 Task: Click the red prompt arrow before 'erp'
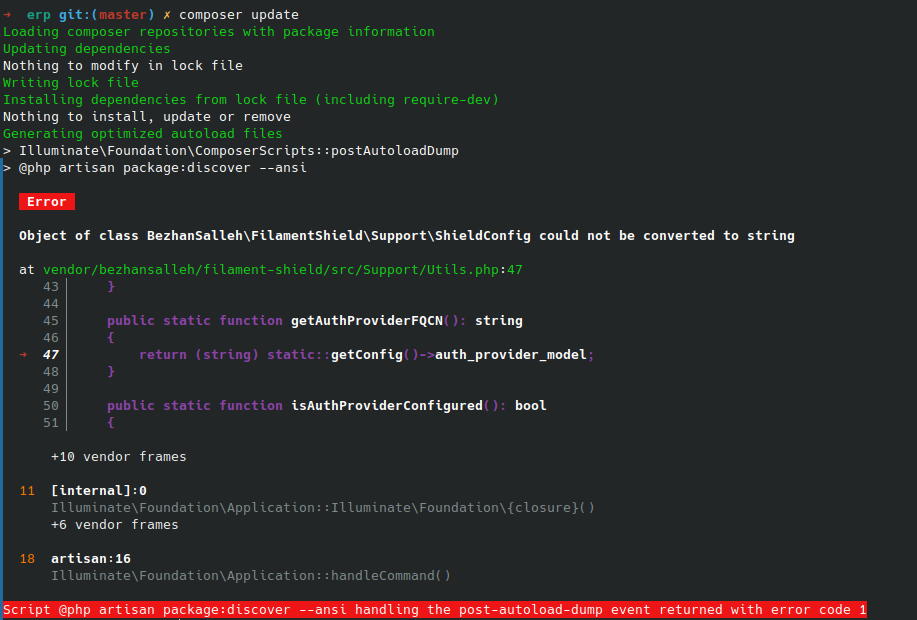click(7, 15)
